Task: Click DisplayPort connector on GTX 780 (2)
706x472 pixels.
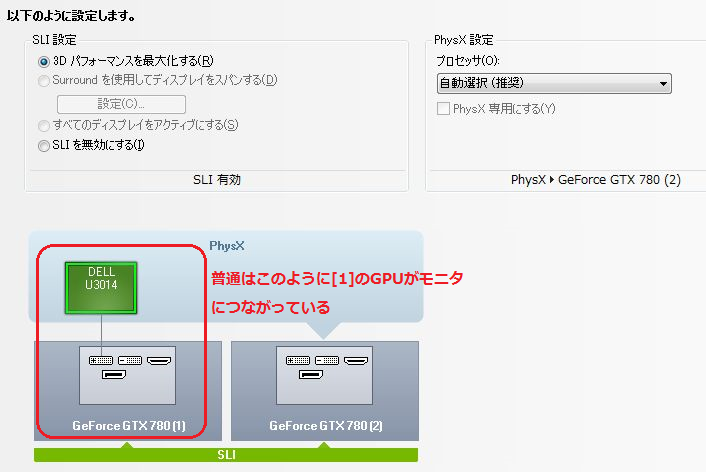Action: pyautogui.click(x=311, y=374)
